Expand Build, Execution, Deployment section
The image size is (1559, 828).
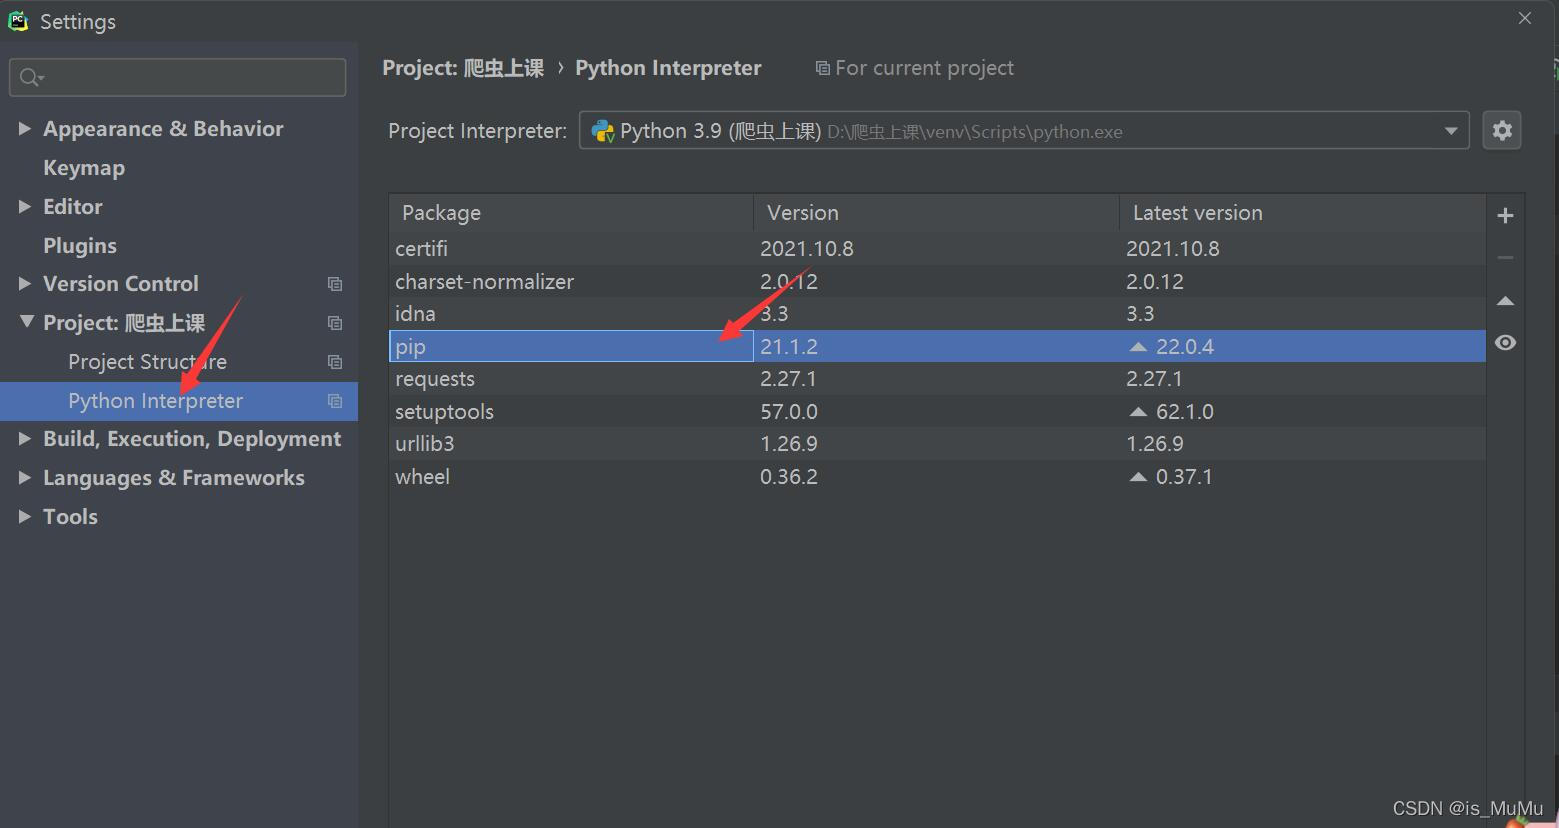point(25,438)
